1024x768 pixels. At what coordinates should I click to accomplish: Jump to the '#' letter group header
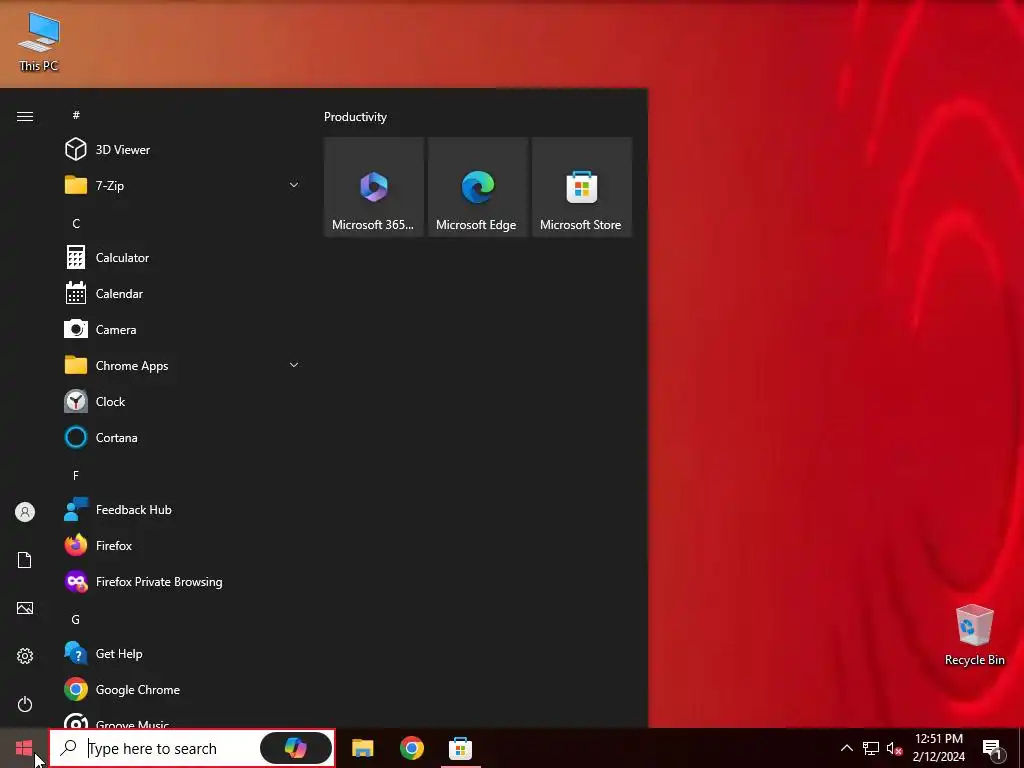[76, 115]
